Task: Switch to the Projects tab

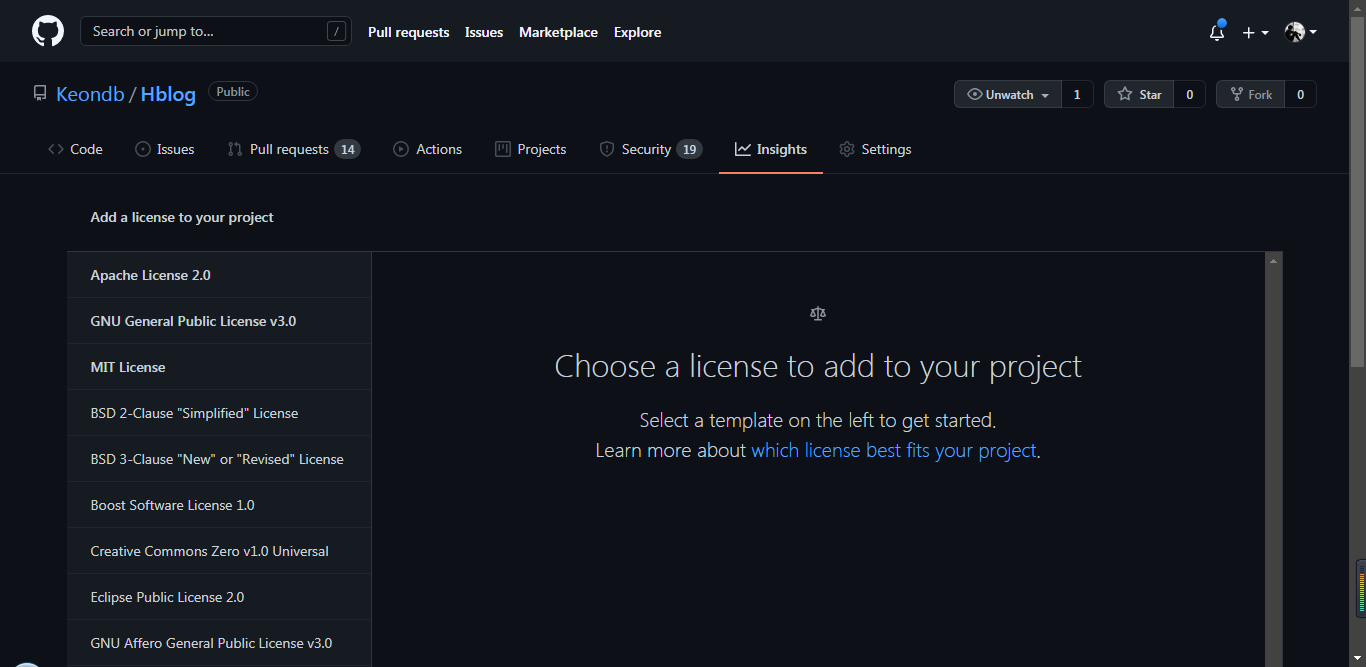Action: [530, 149]
